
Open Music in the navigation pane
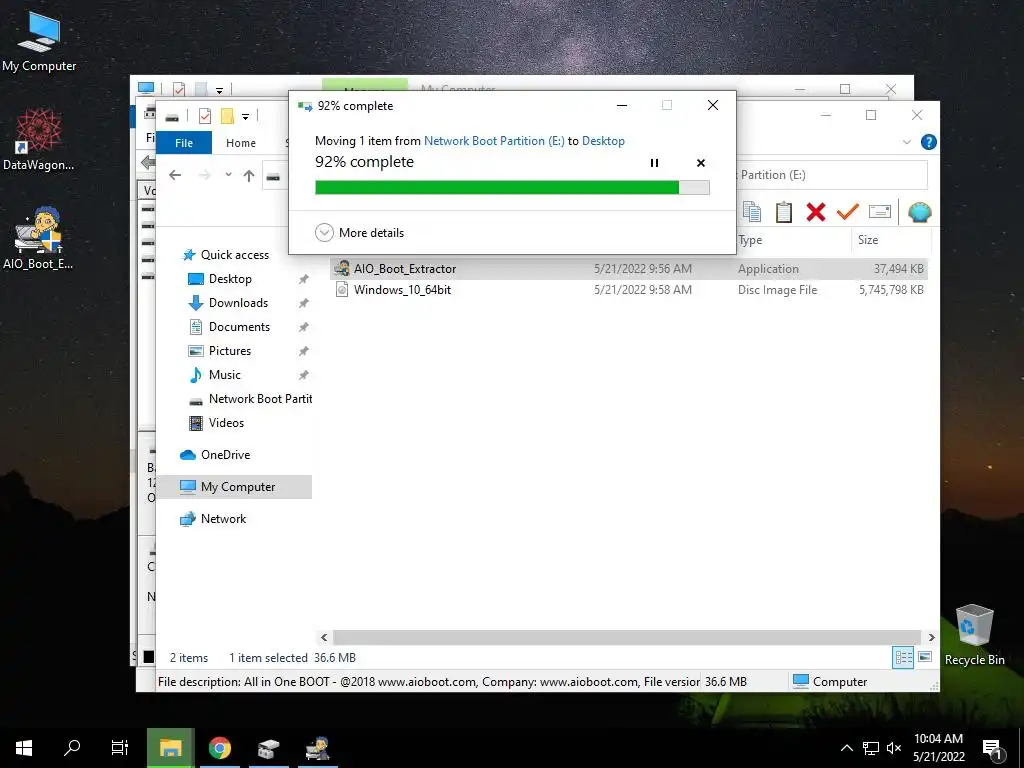point(224,375)
